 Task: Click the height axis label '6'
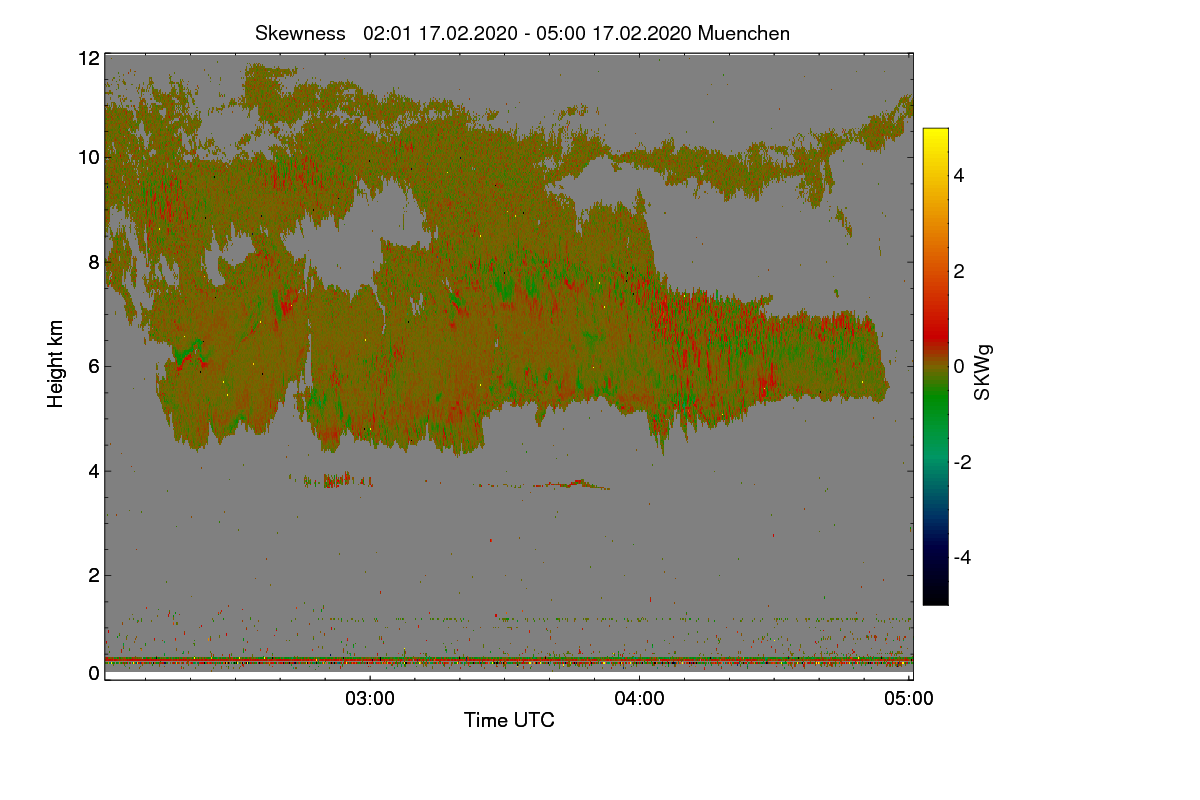click(x=93, y=366)
